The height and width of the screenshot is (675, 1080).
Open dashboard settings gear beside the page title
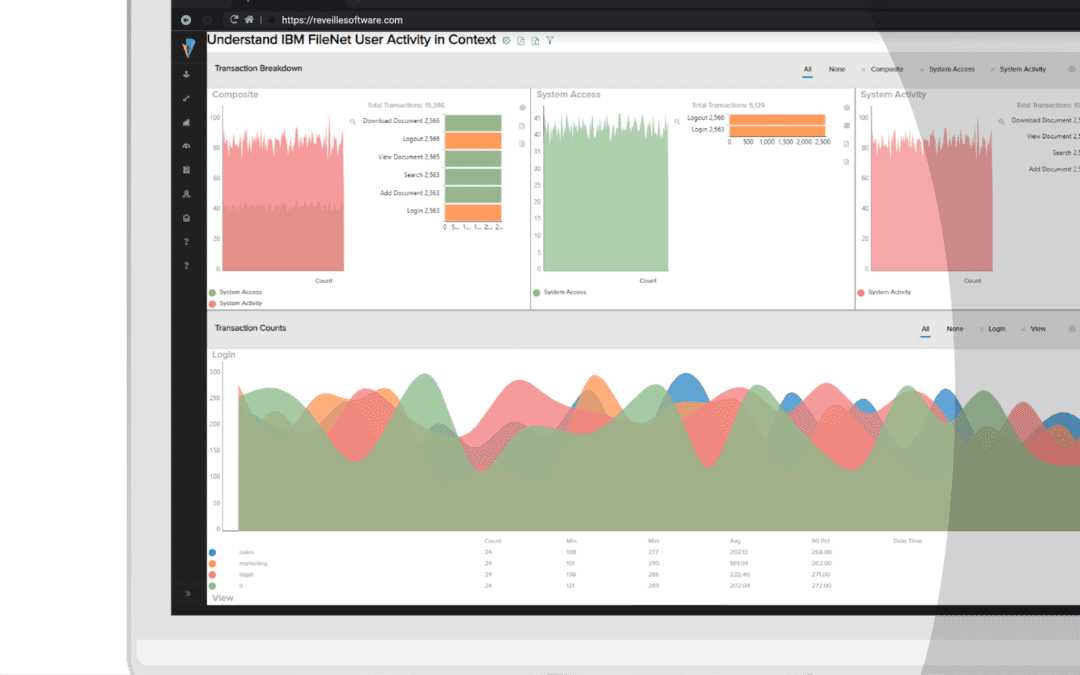[506, 41]
